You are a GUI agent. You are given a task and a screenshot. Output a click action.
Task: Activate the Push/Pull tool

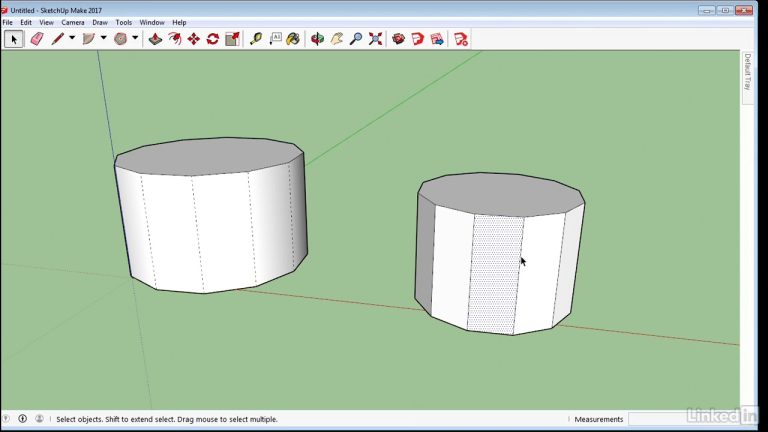click(155, 39)
